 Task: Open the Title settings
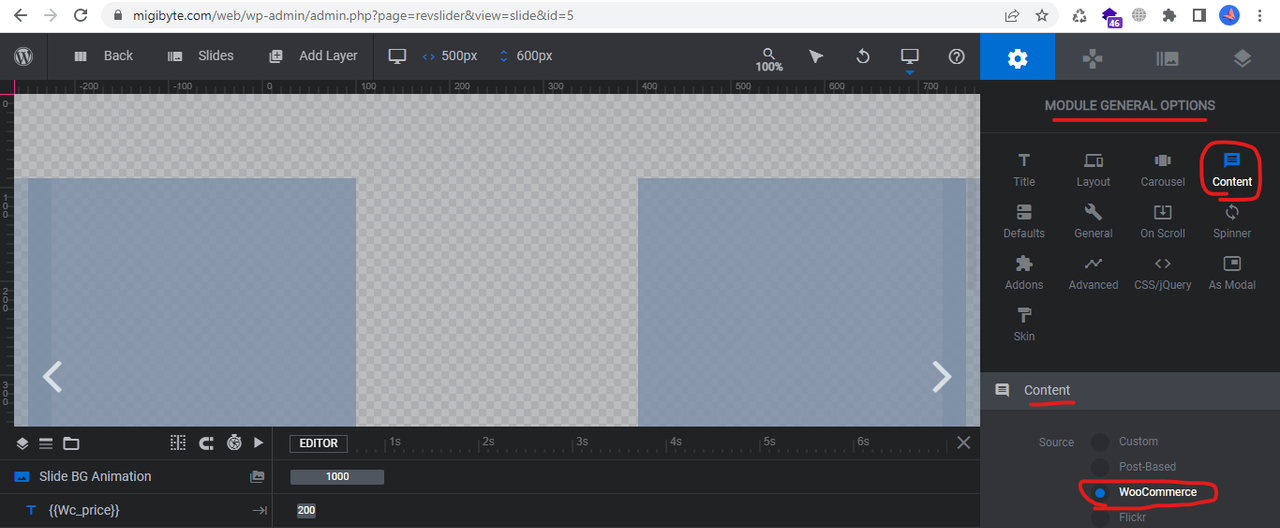[1024, 170]
